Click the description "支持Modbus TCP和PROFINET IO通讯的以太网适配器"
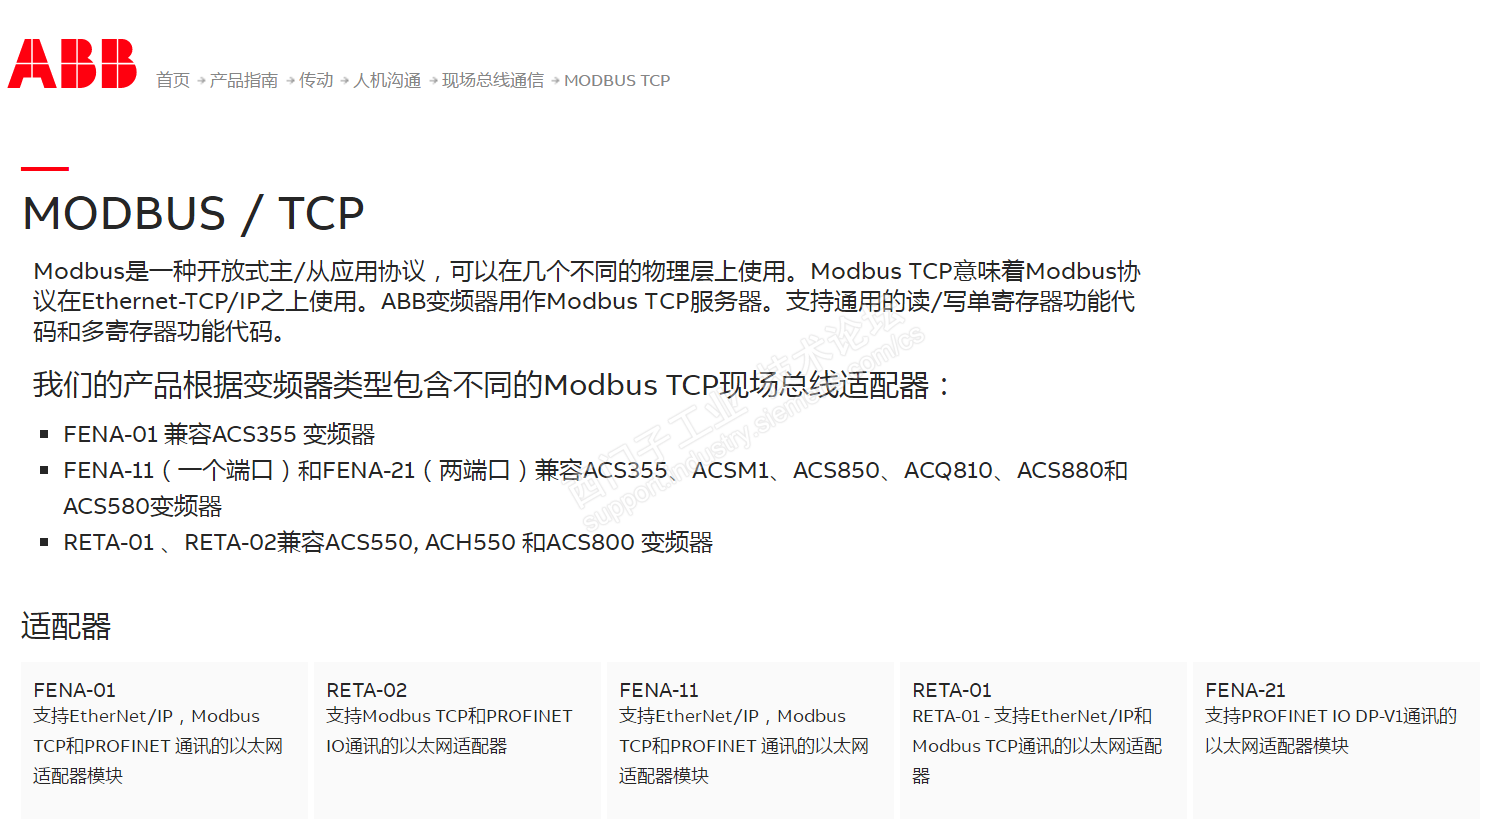 pos(449,731)
